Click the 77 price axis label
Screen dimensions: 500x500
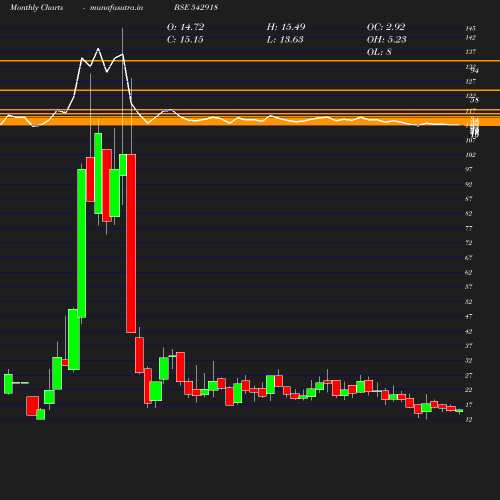click(x=469, y=228)
